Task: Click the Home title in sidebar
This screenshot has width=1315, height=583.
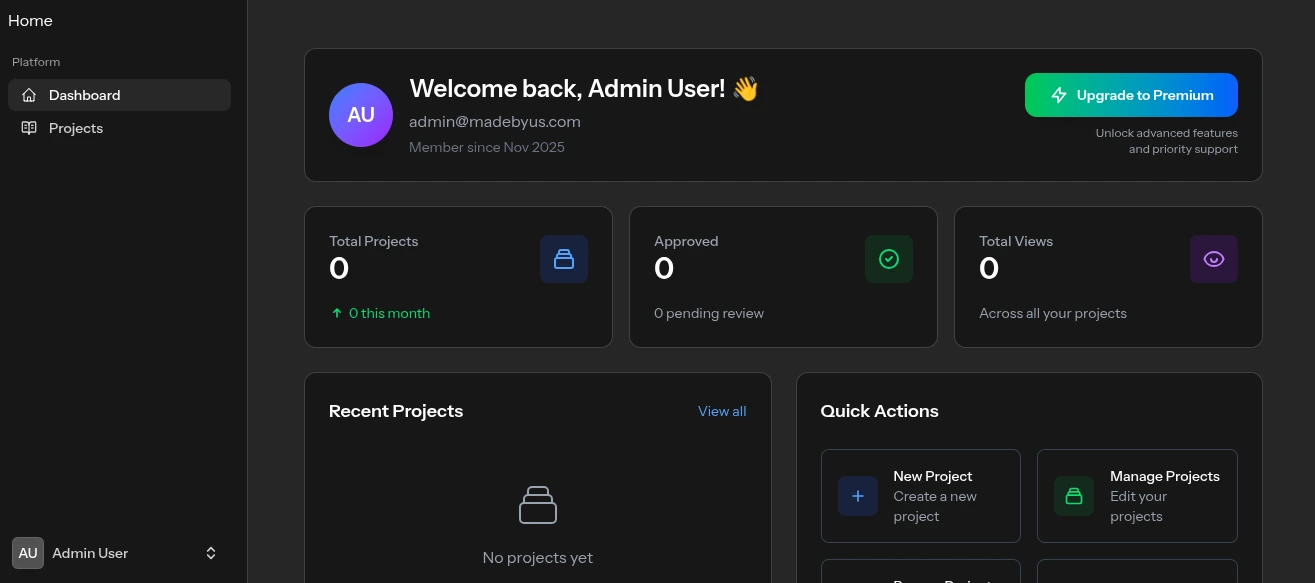Action: point(30,20)
